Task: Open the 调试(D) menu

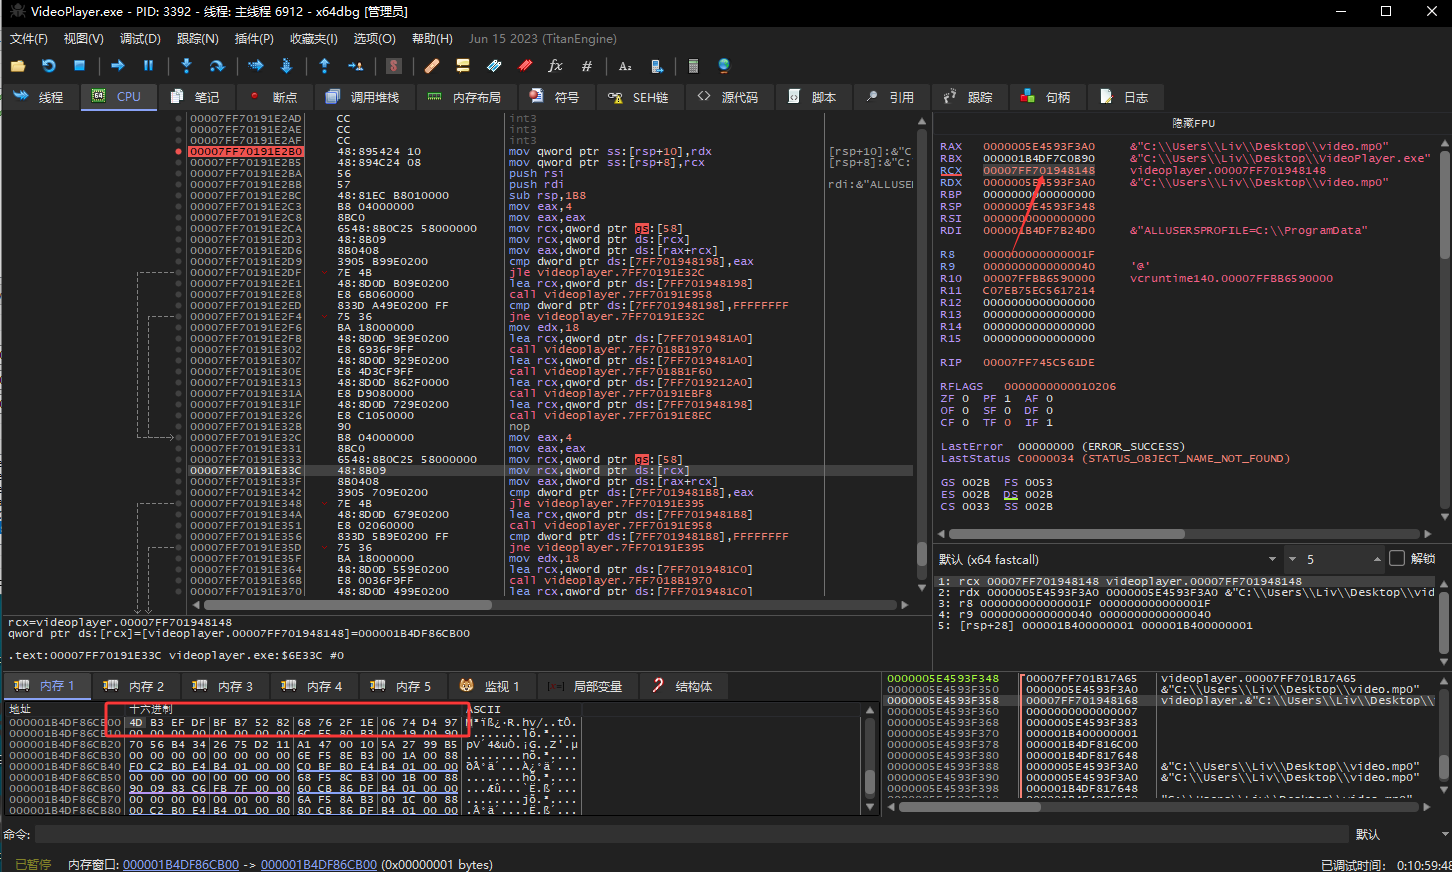Action: pos(140,39)
